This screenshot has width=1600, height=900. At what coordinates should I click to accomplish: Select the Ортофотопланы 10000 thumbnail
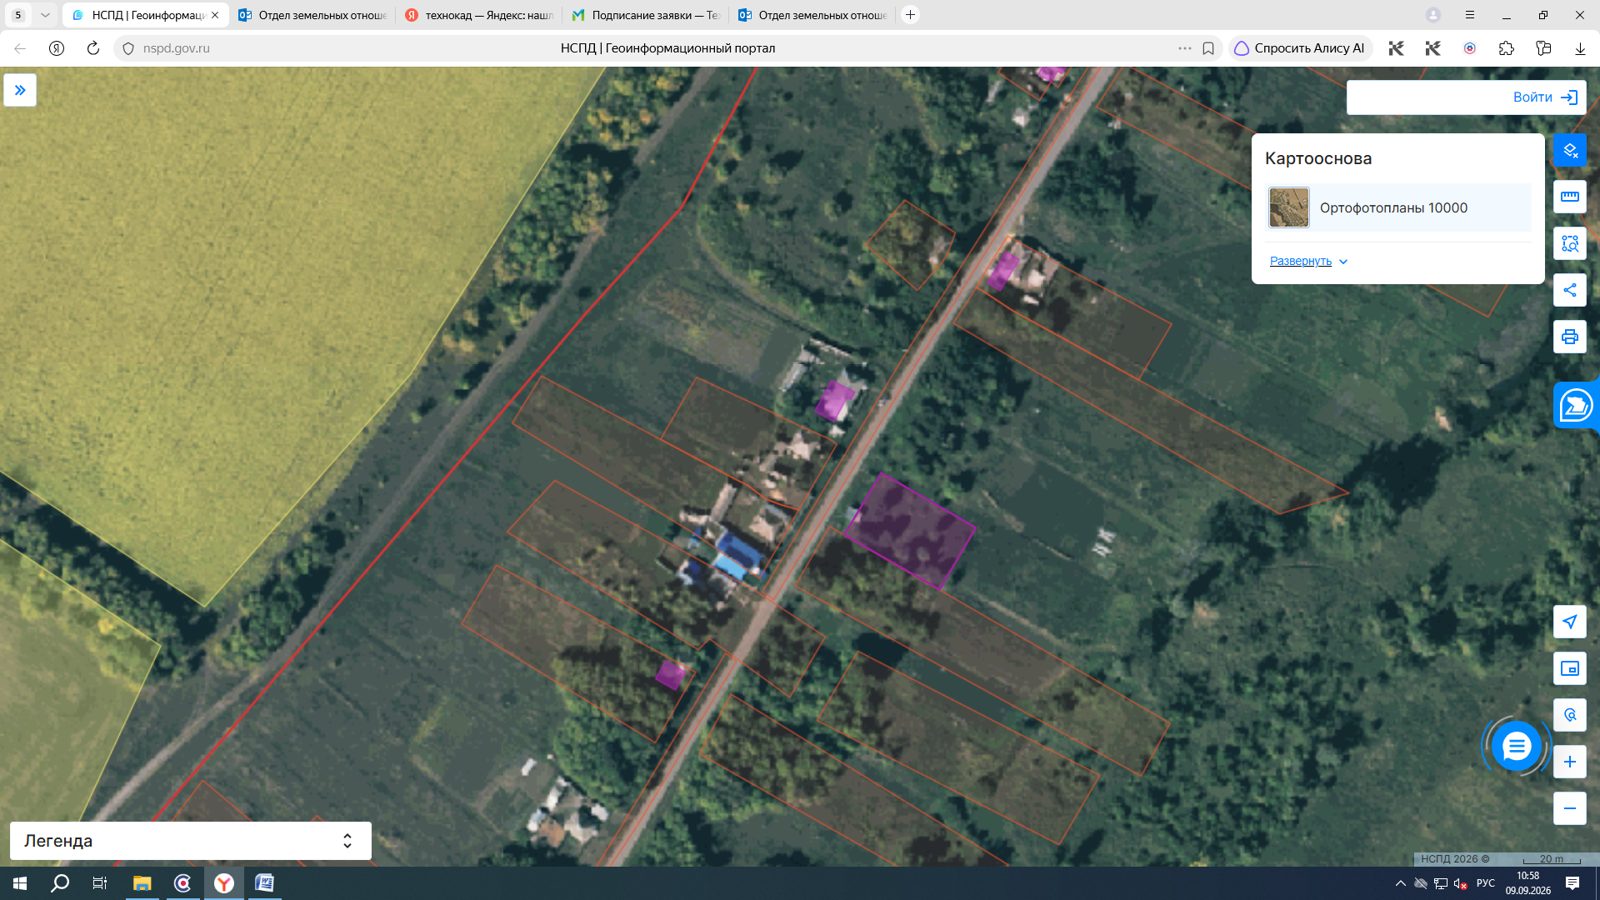[1289, 208]
